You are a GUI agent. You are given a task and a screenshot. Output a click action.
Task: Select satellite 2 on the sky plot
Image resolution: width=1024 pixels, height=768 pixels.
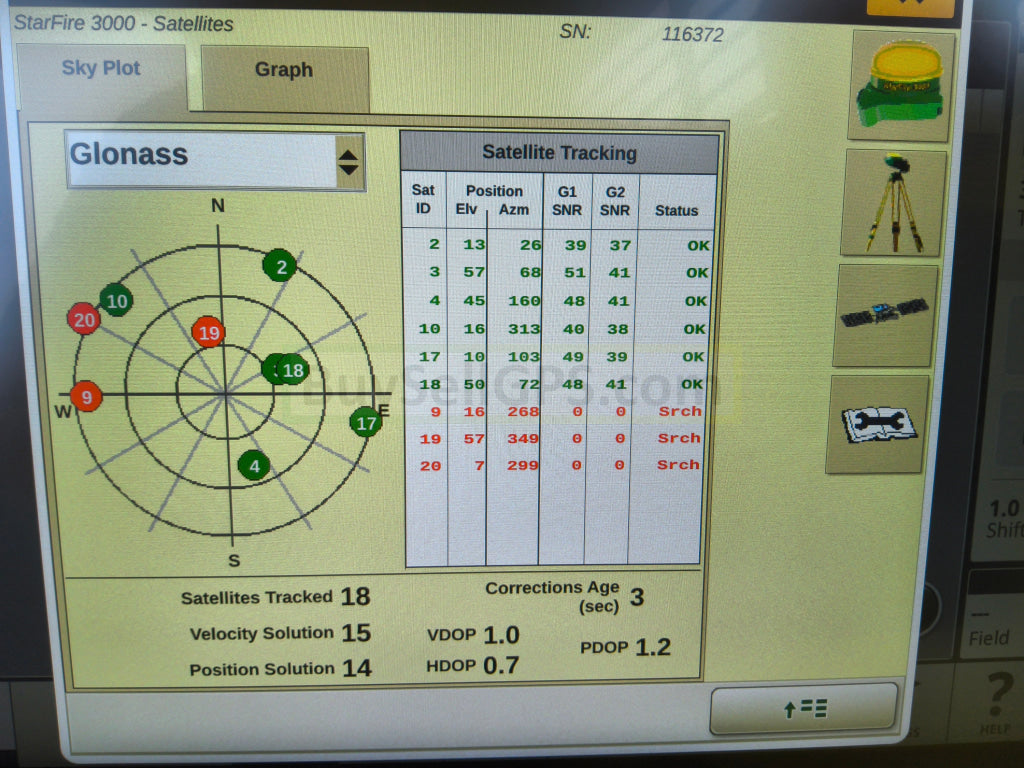click(x=280, y=266)
